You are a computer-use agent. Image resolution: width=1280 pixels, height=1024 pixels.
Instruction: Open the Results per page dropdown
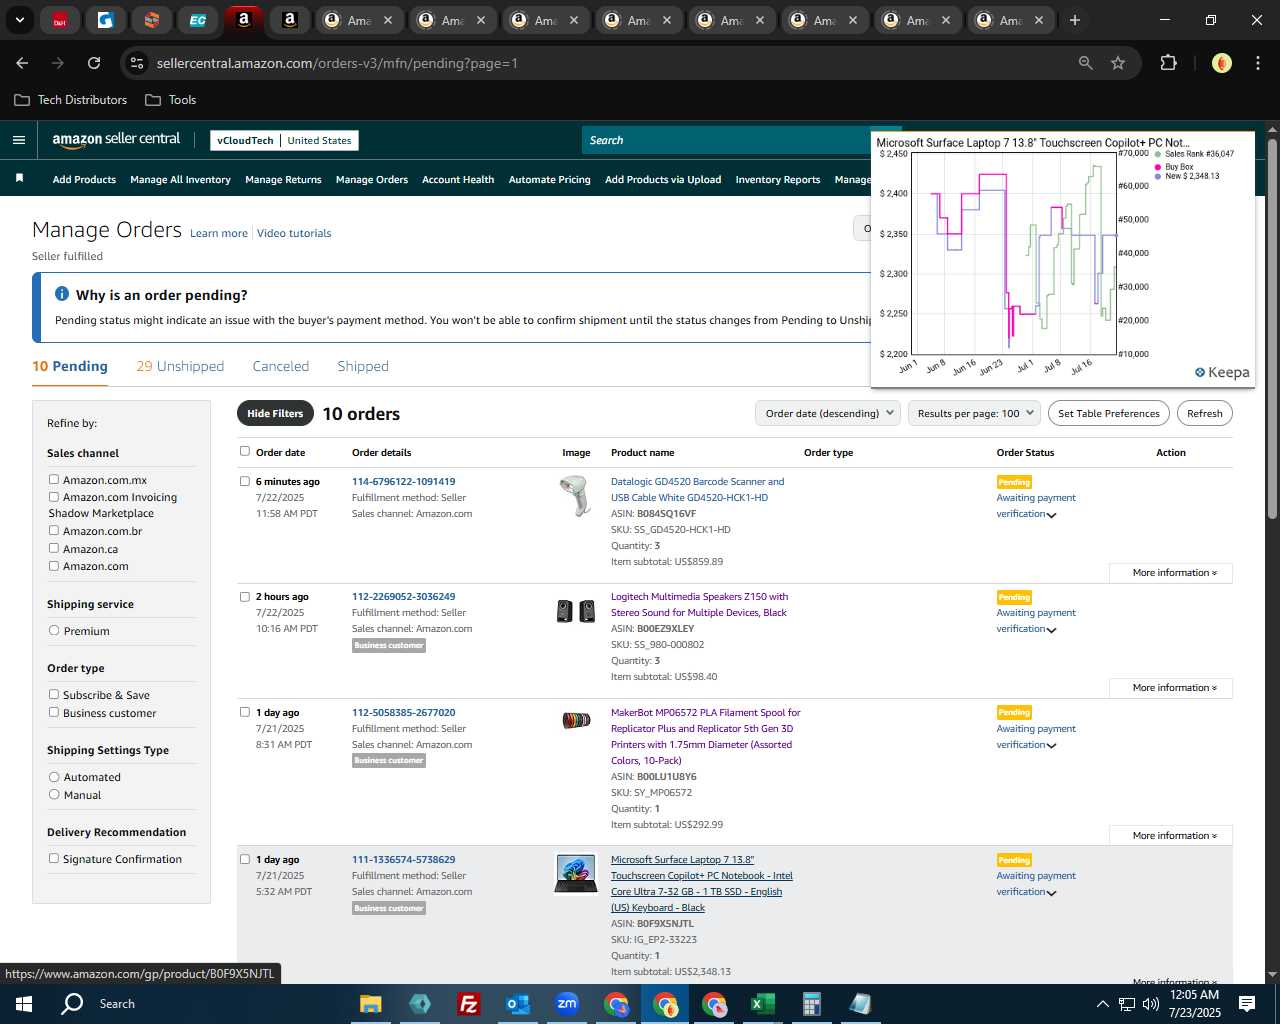975,413
